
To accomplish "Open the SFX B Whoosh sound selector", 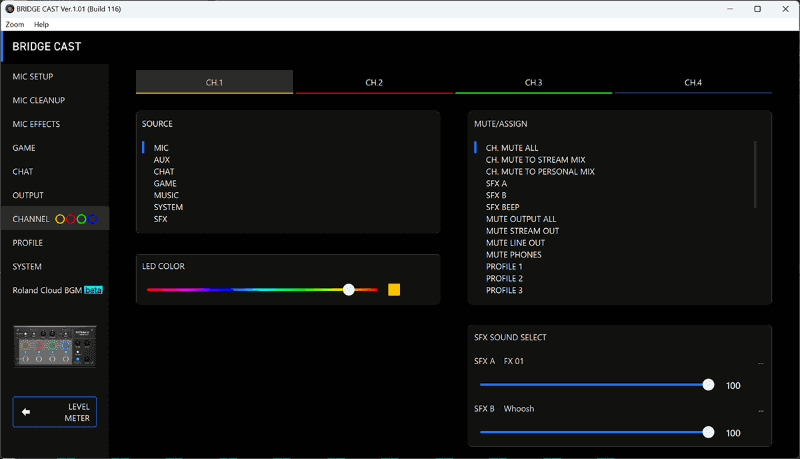I will click(x=519, y=409).
